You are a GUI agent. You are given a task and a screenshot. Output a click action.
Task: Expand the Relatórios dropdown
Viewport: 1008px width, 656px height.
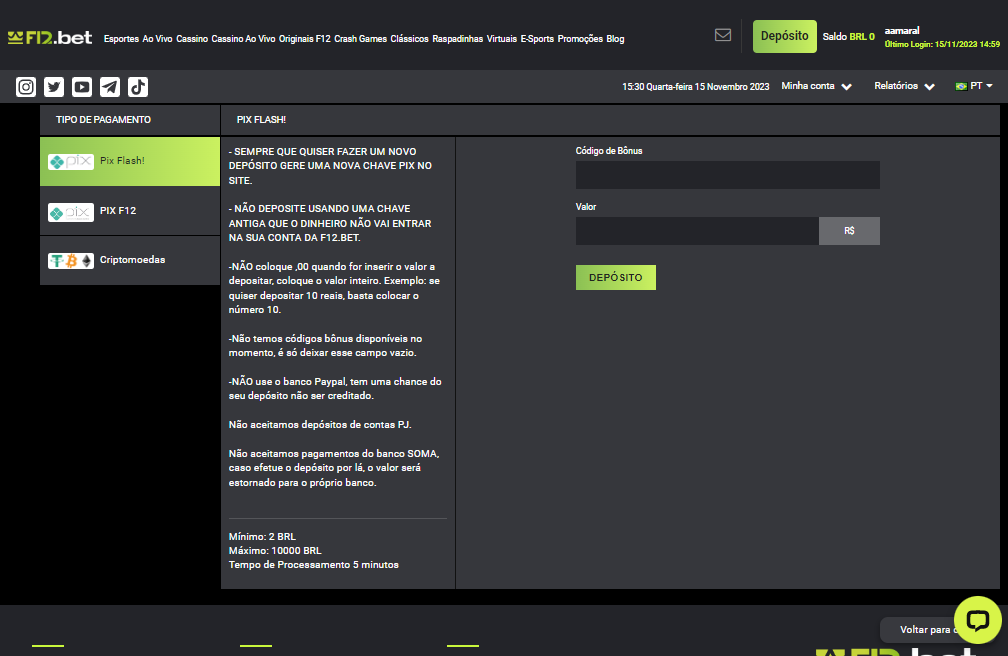[x=904, y=86]
